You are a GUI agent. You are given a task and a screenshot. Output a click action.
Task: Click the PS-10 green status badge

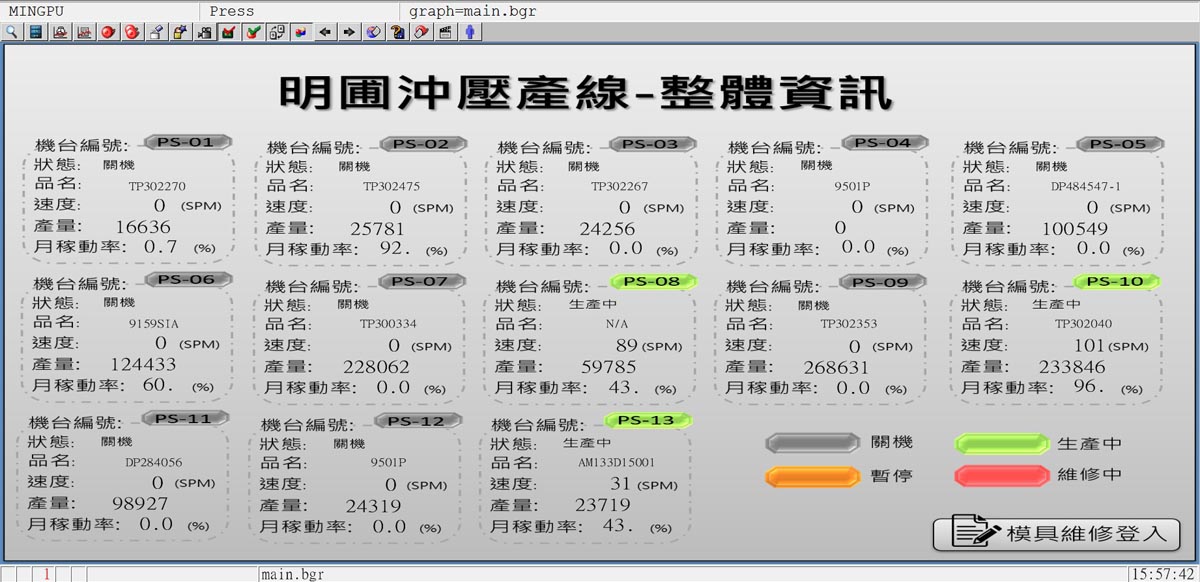pos(1116,281)
